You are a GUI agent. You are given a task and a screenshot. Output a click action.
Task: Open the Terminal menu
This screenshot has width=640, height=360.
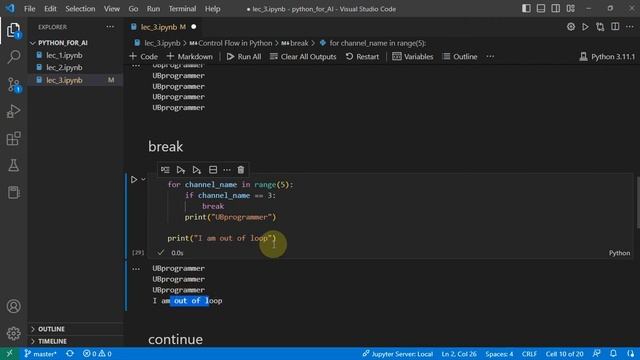point(182,9)
